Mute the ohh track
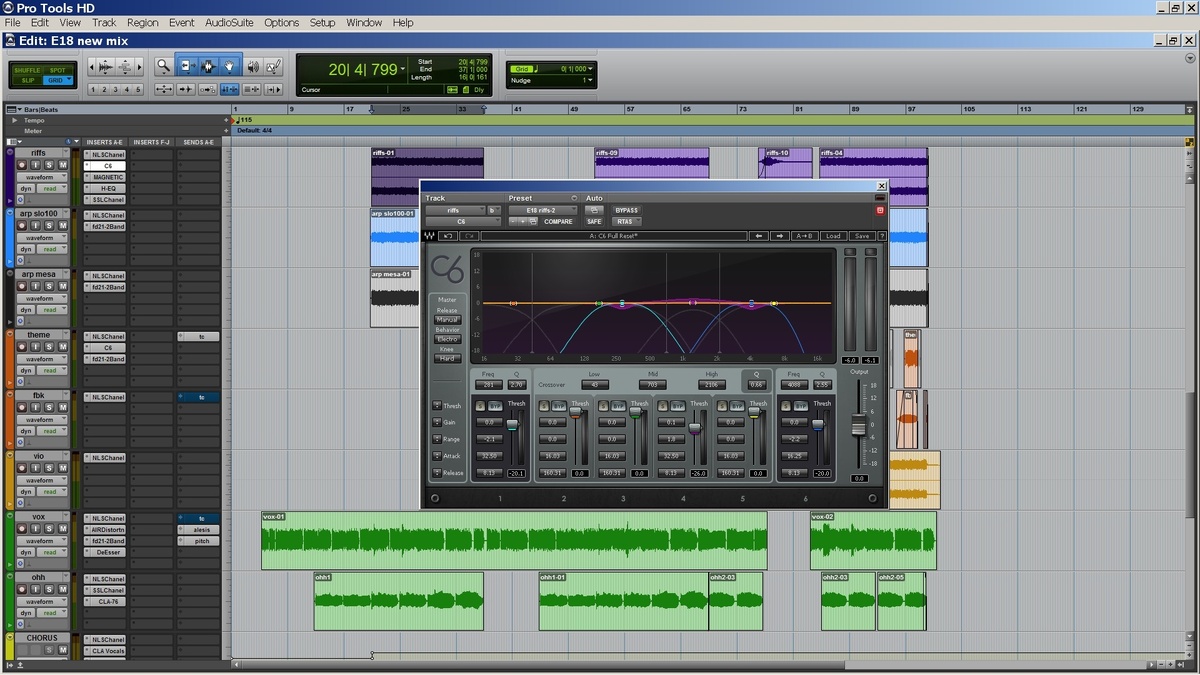The width and height of the screenshot is (1200, 675). pyautogui.click(x=62, y=589)
